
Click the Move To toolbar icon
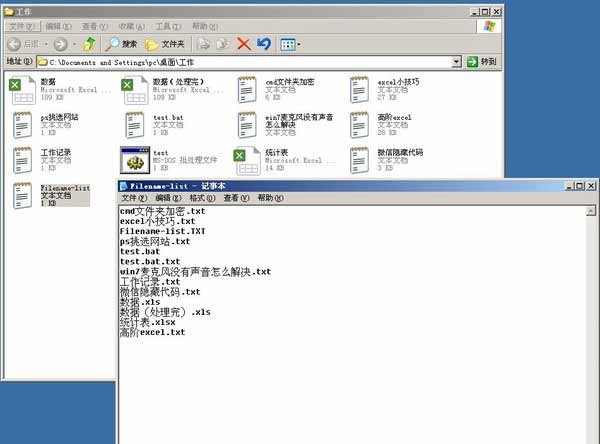203,44
